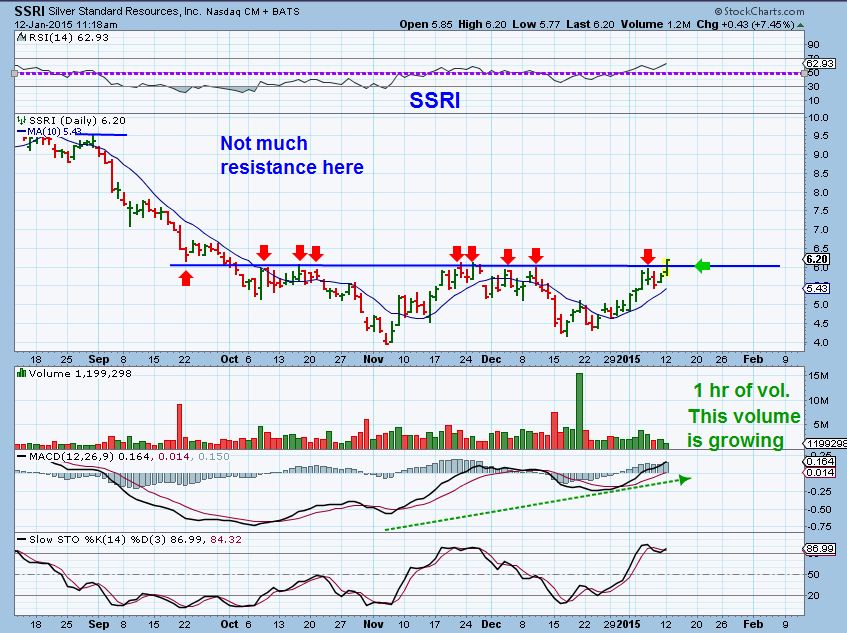
Task: Click the Silver Standard Resources, Inc. company name
Action: [x=124, y=11]
